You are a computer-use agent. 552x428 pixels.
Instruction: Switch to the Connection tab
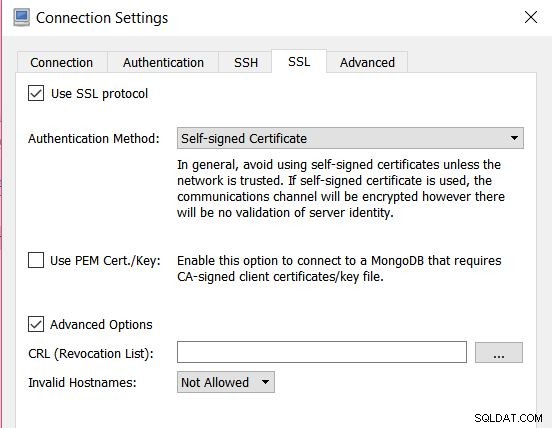point(62,62)
